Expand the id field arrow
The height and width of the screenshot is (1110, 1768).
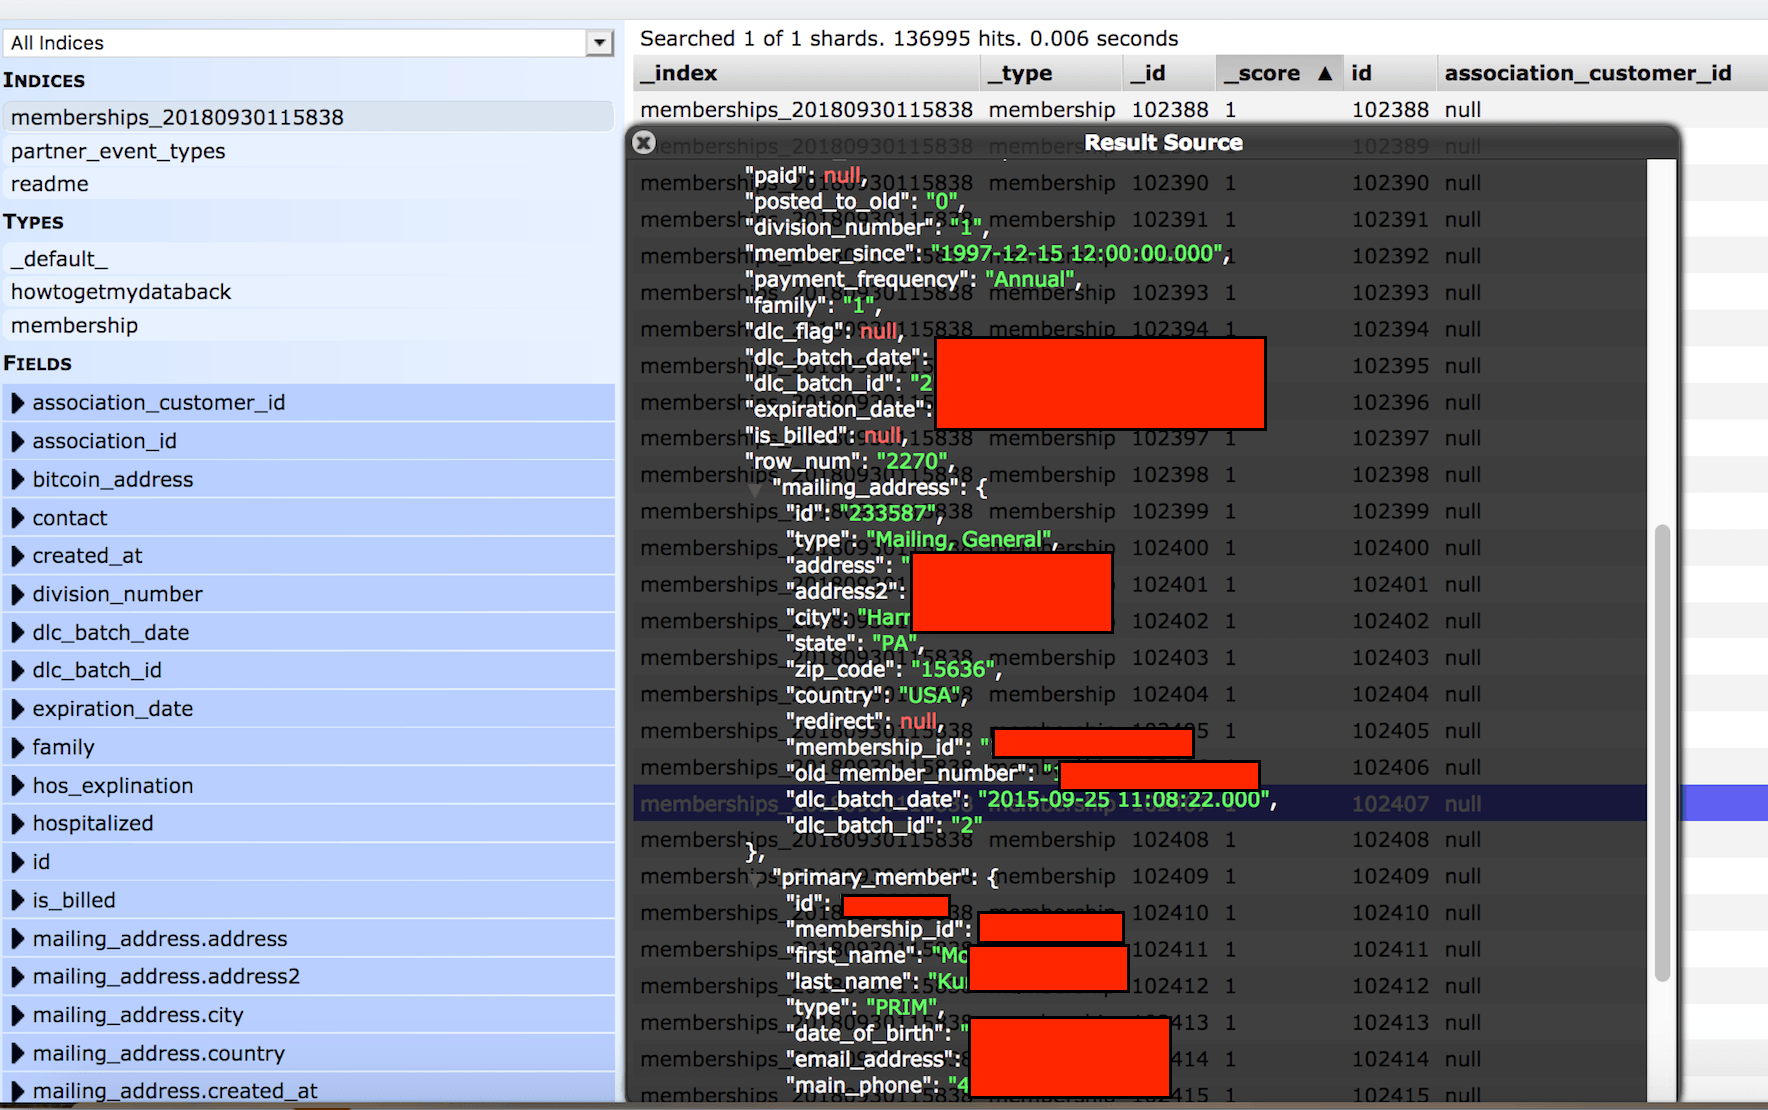[x=17, y=862]
